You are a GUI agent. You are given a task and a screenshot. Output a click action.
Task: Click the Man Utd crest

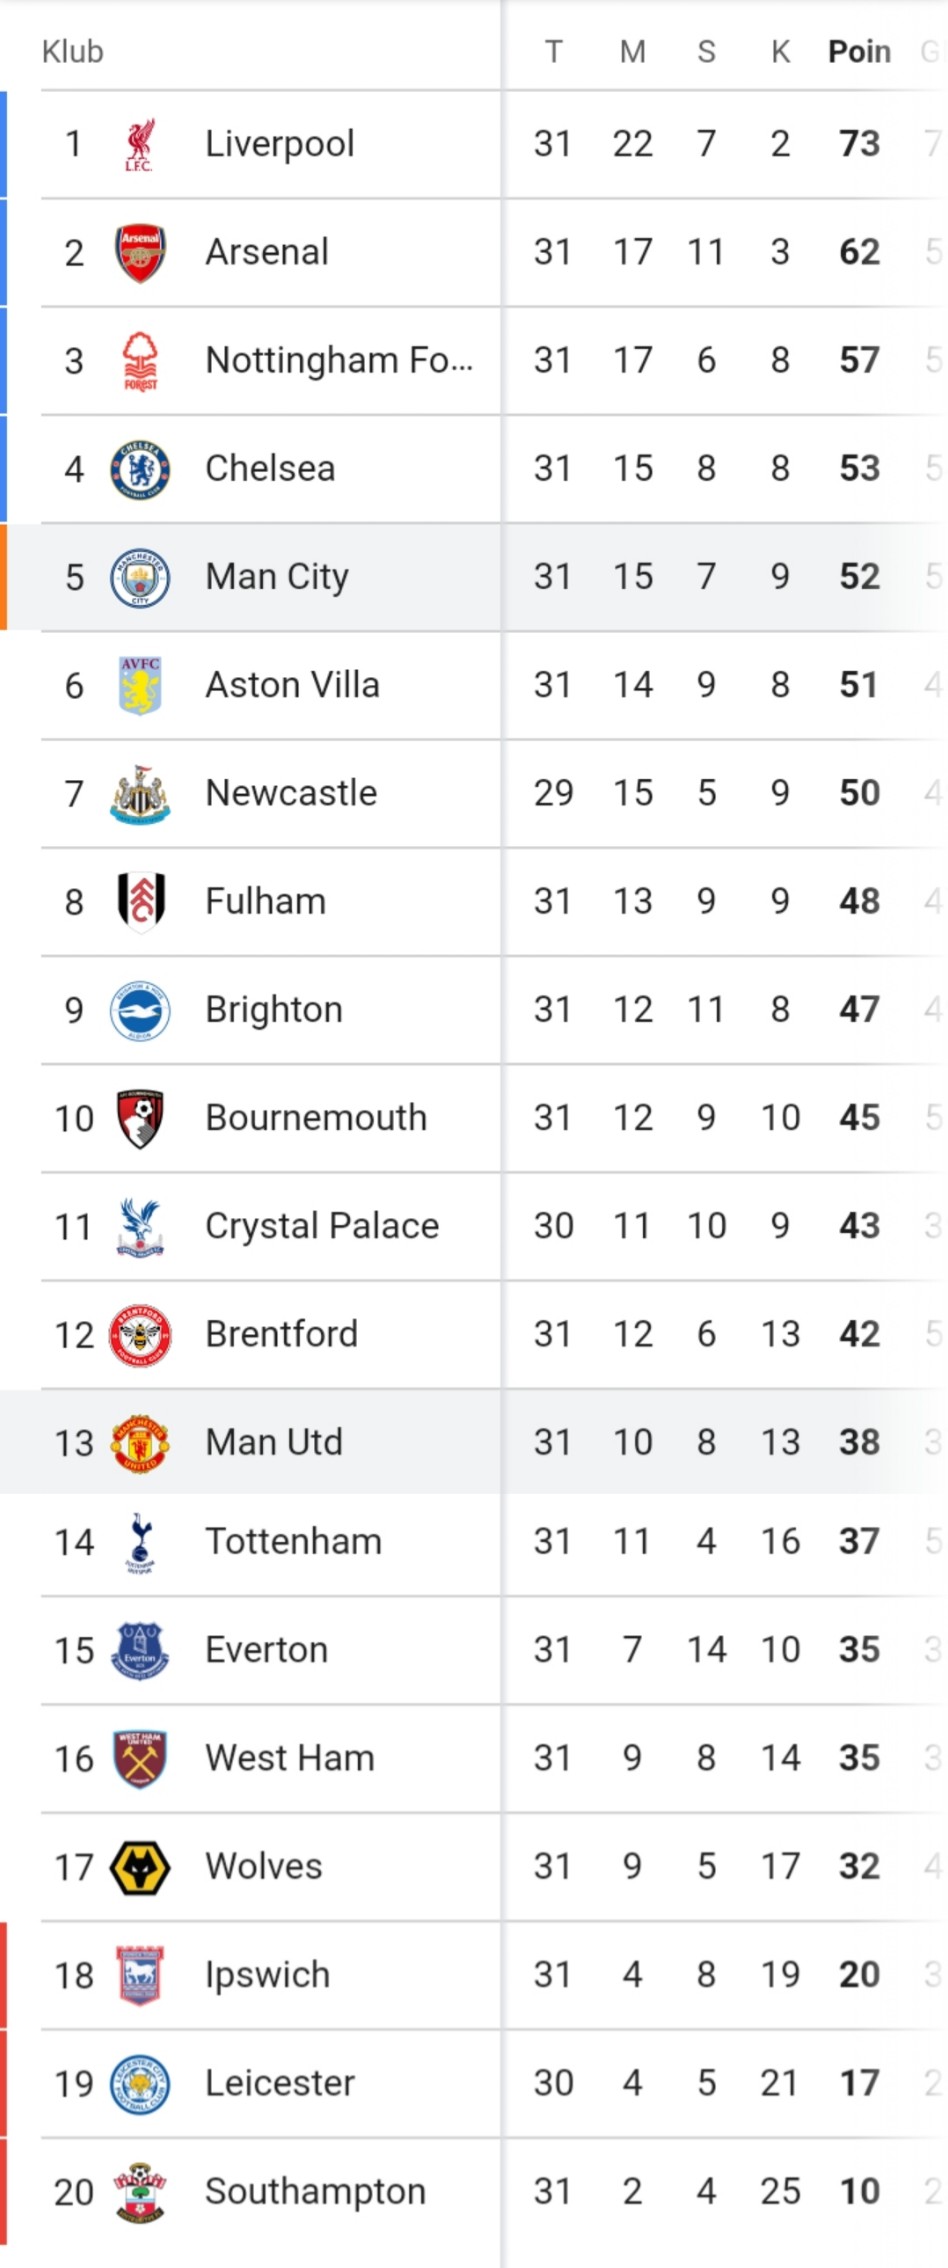140,1443
